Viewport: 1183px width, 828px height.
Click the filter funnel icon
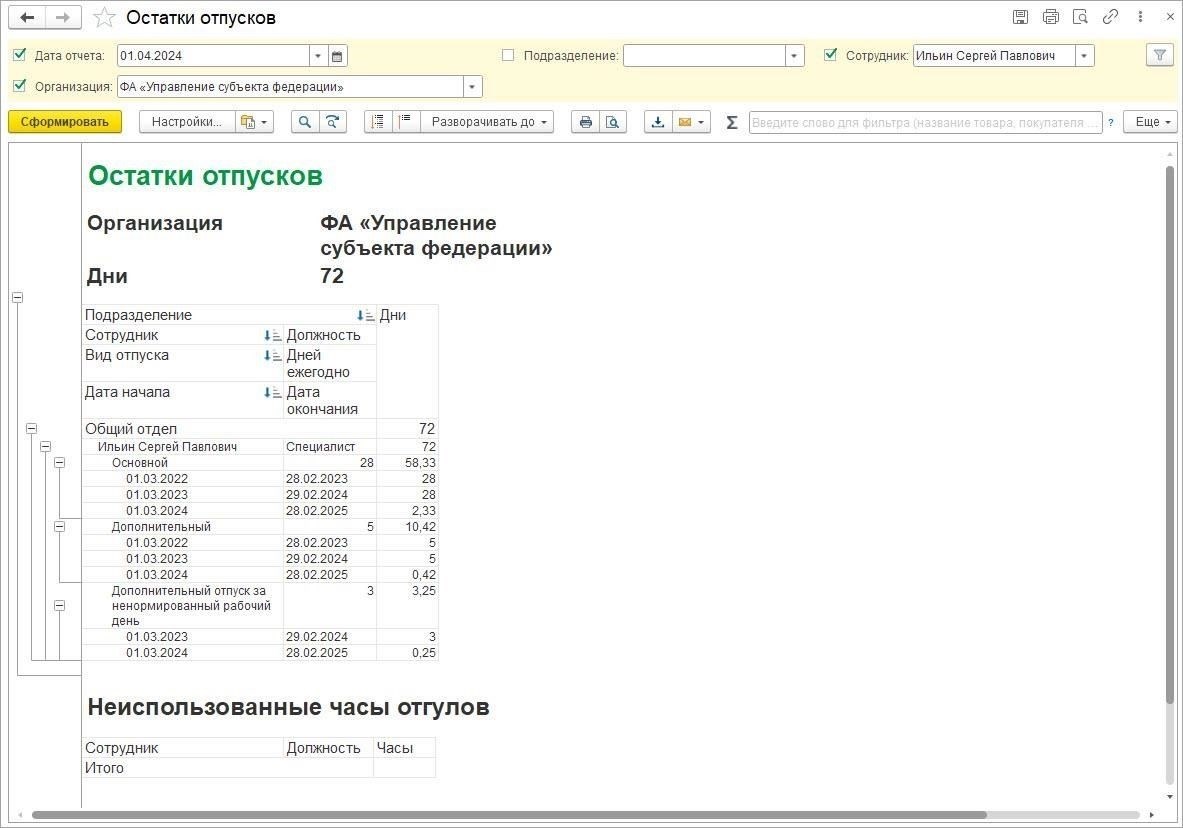[x=1159, y=56]
